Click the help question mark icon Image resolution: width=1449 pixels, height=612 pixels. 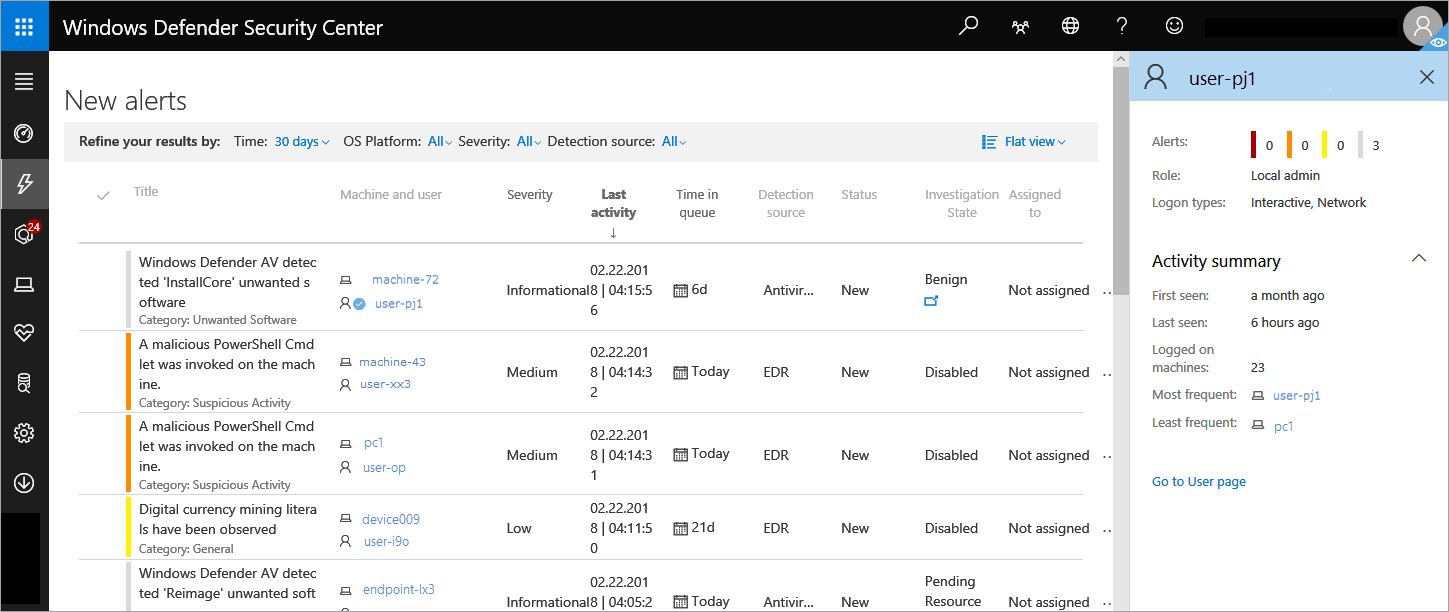coord(1122,27)
